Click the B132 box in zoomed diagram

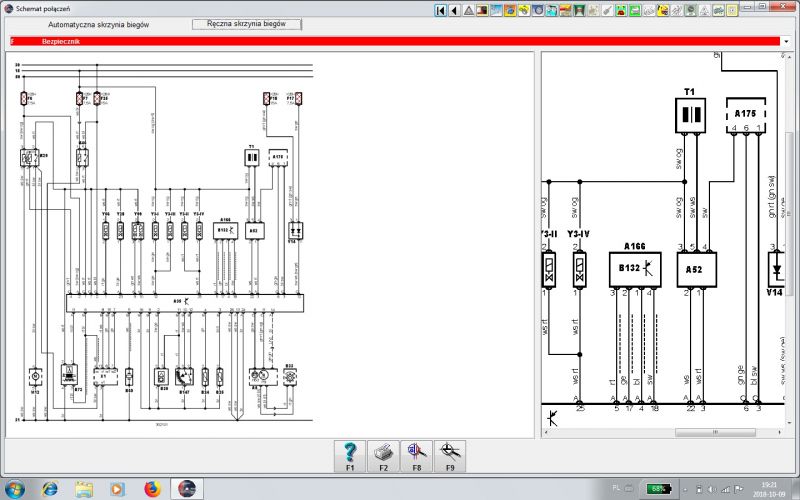[x=635, y=269]
